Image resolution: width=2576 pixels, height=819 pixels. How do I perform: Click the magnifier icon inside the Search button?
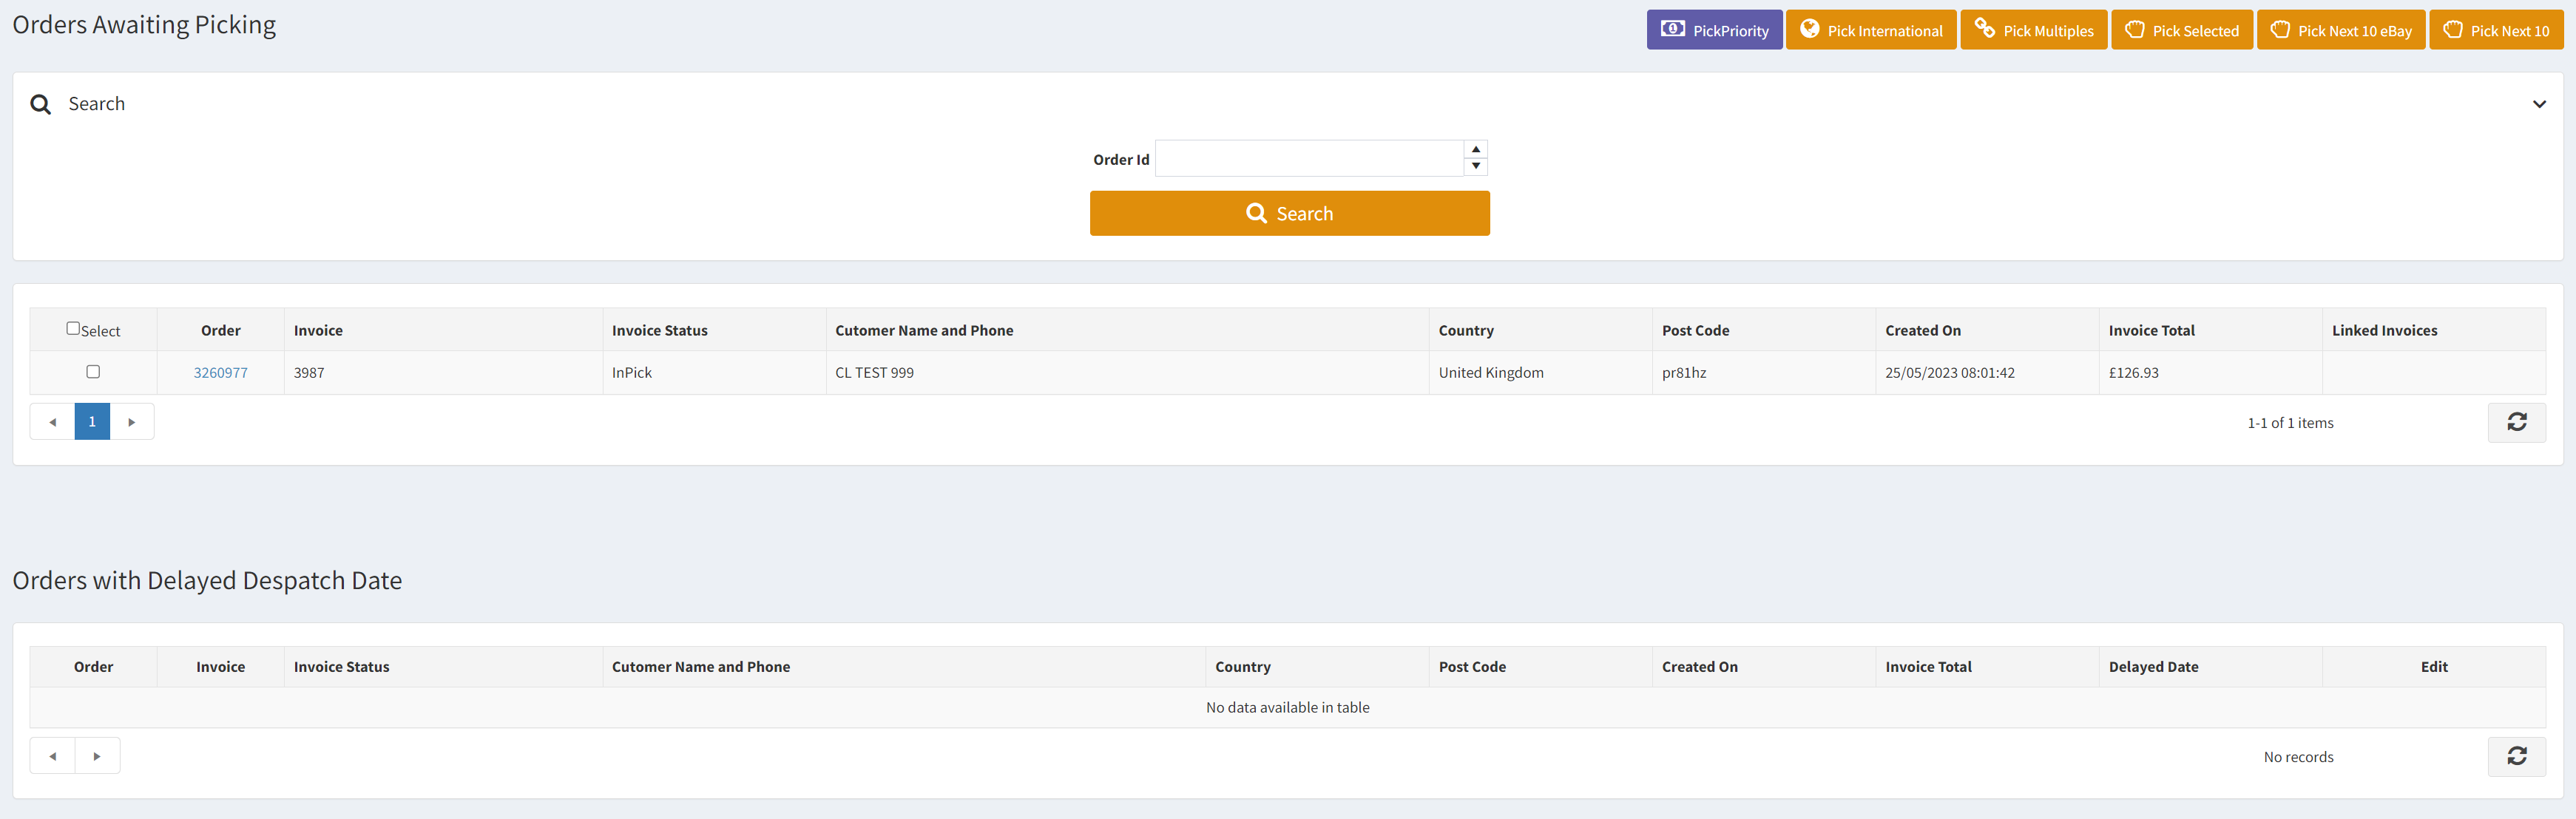[x=1257, y=213]
